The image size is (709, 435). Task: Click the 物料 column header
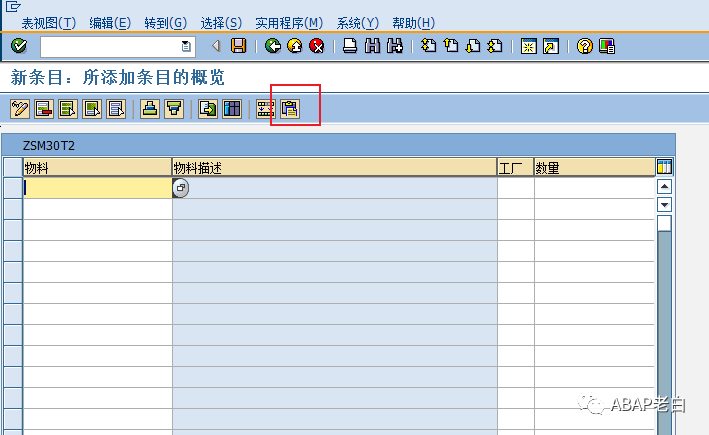point(97,167)
